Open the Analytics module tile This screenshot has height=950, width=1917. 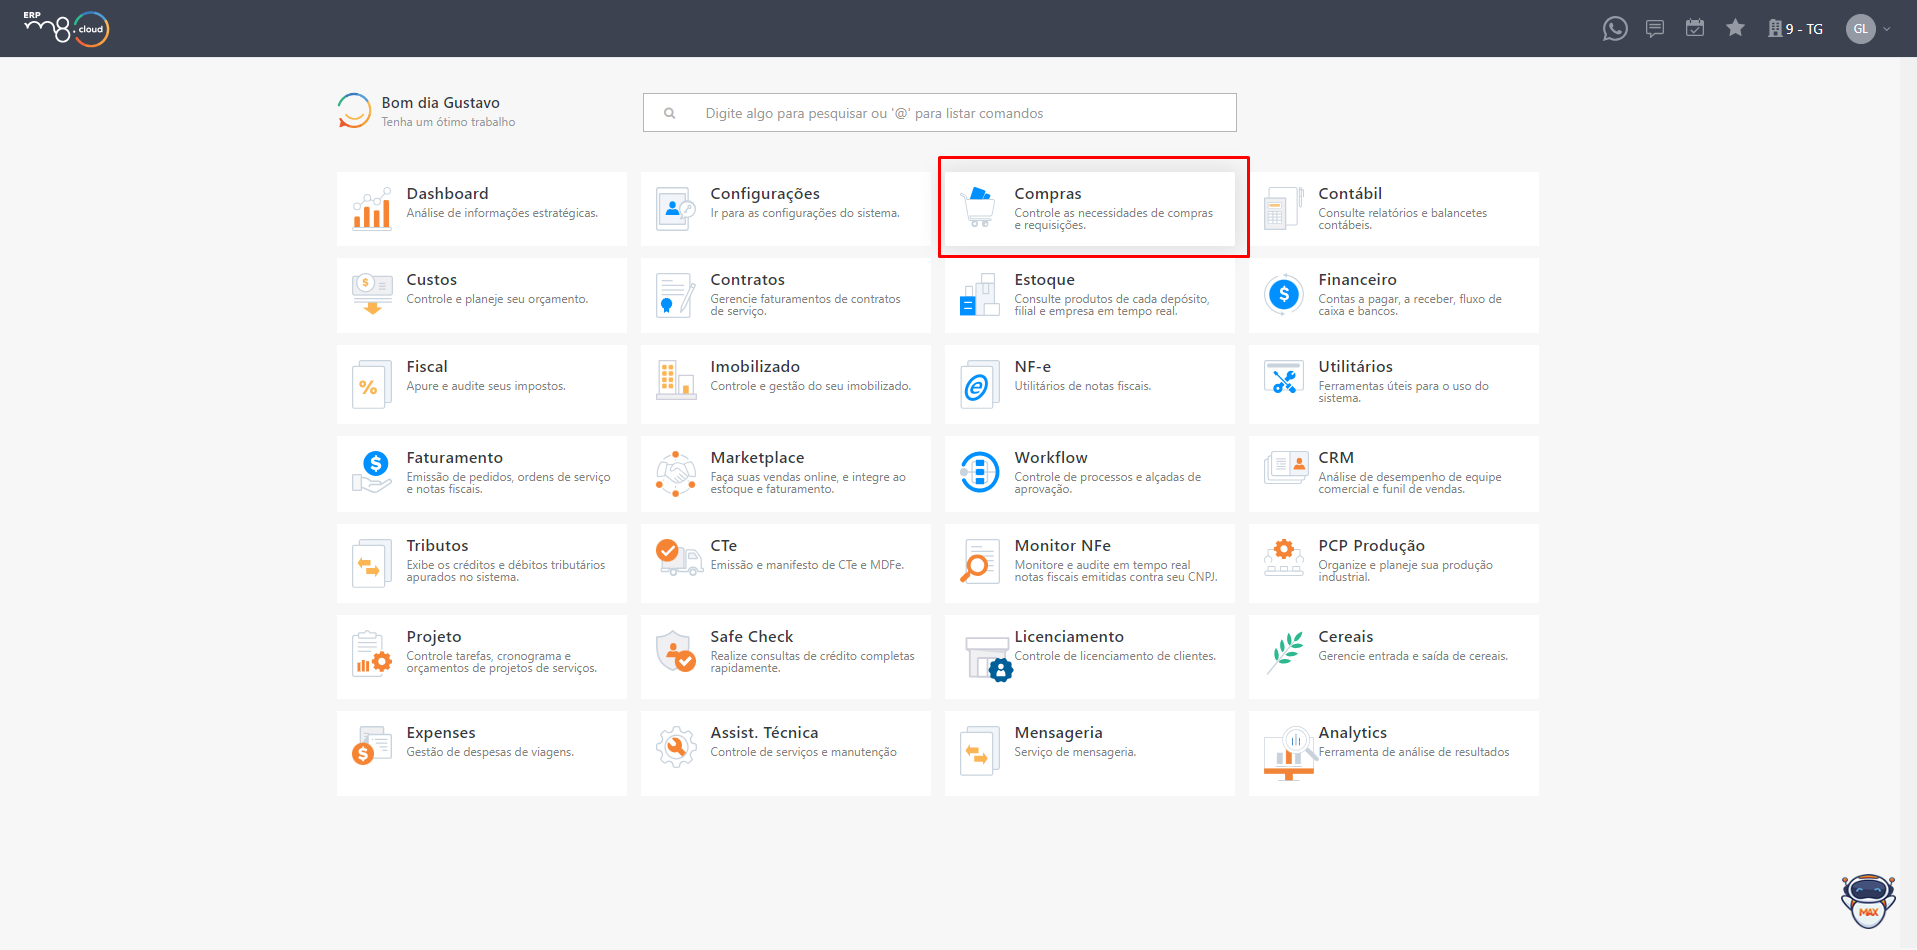[1394, 753]
